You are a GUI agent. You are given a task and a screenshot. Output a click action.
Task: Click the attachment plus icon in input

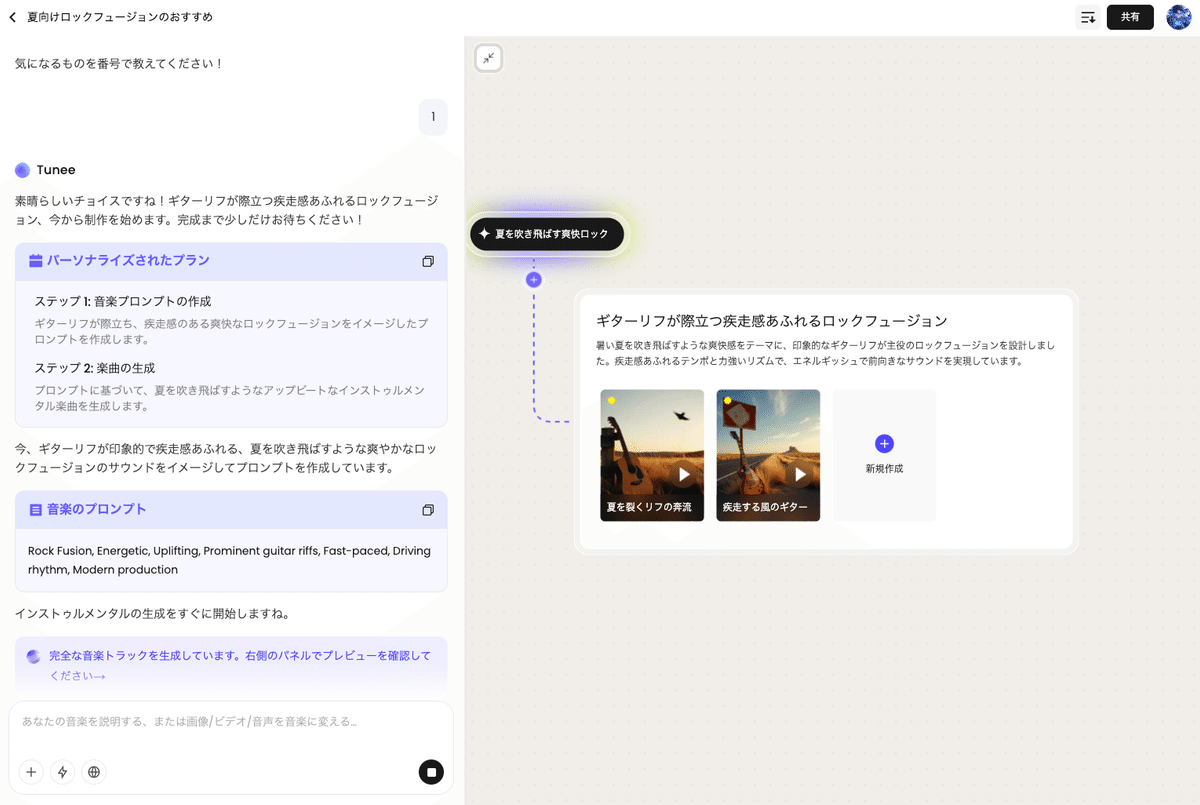point(31,772)
